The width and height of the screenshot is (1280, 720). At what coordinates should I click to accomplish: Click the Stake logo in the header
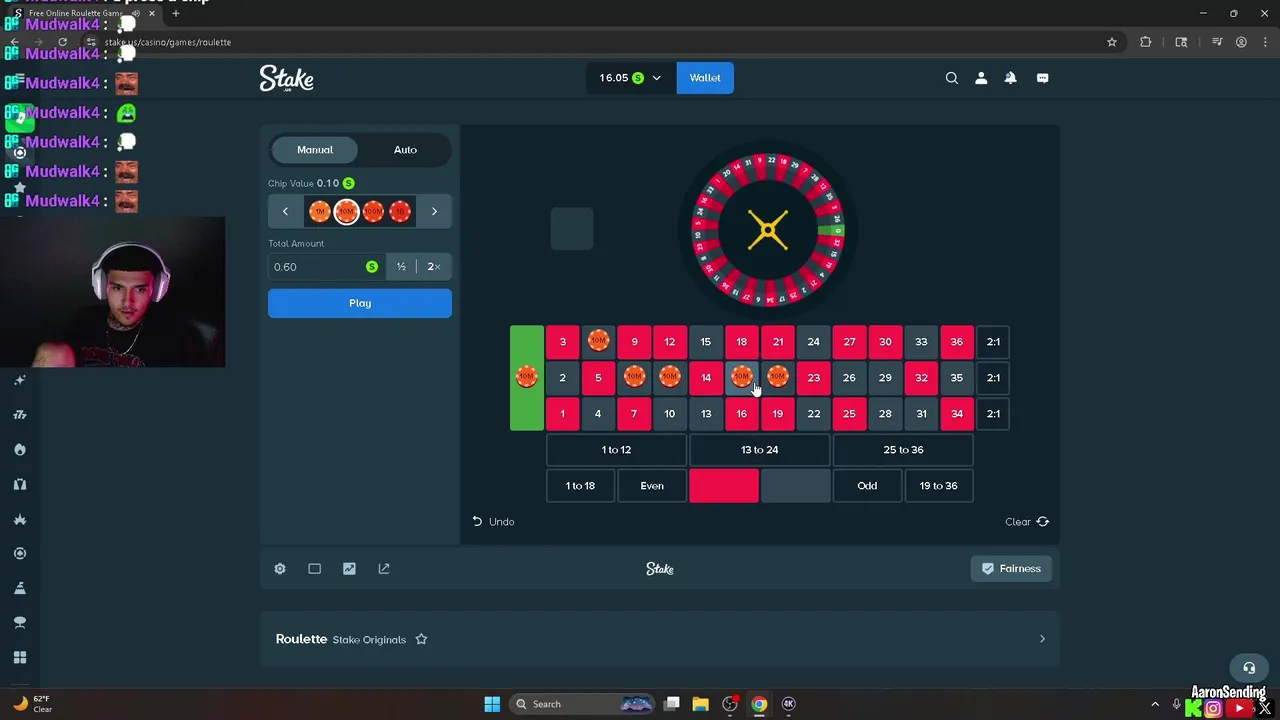(287, 78)
